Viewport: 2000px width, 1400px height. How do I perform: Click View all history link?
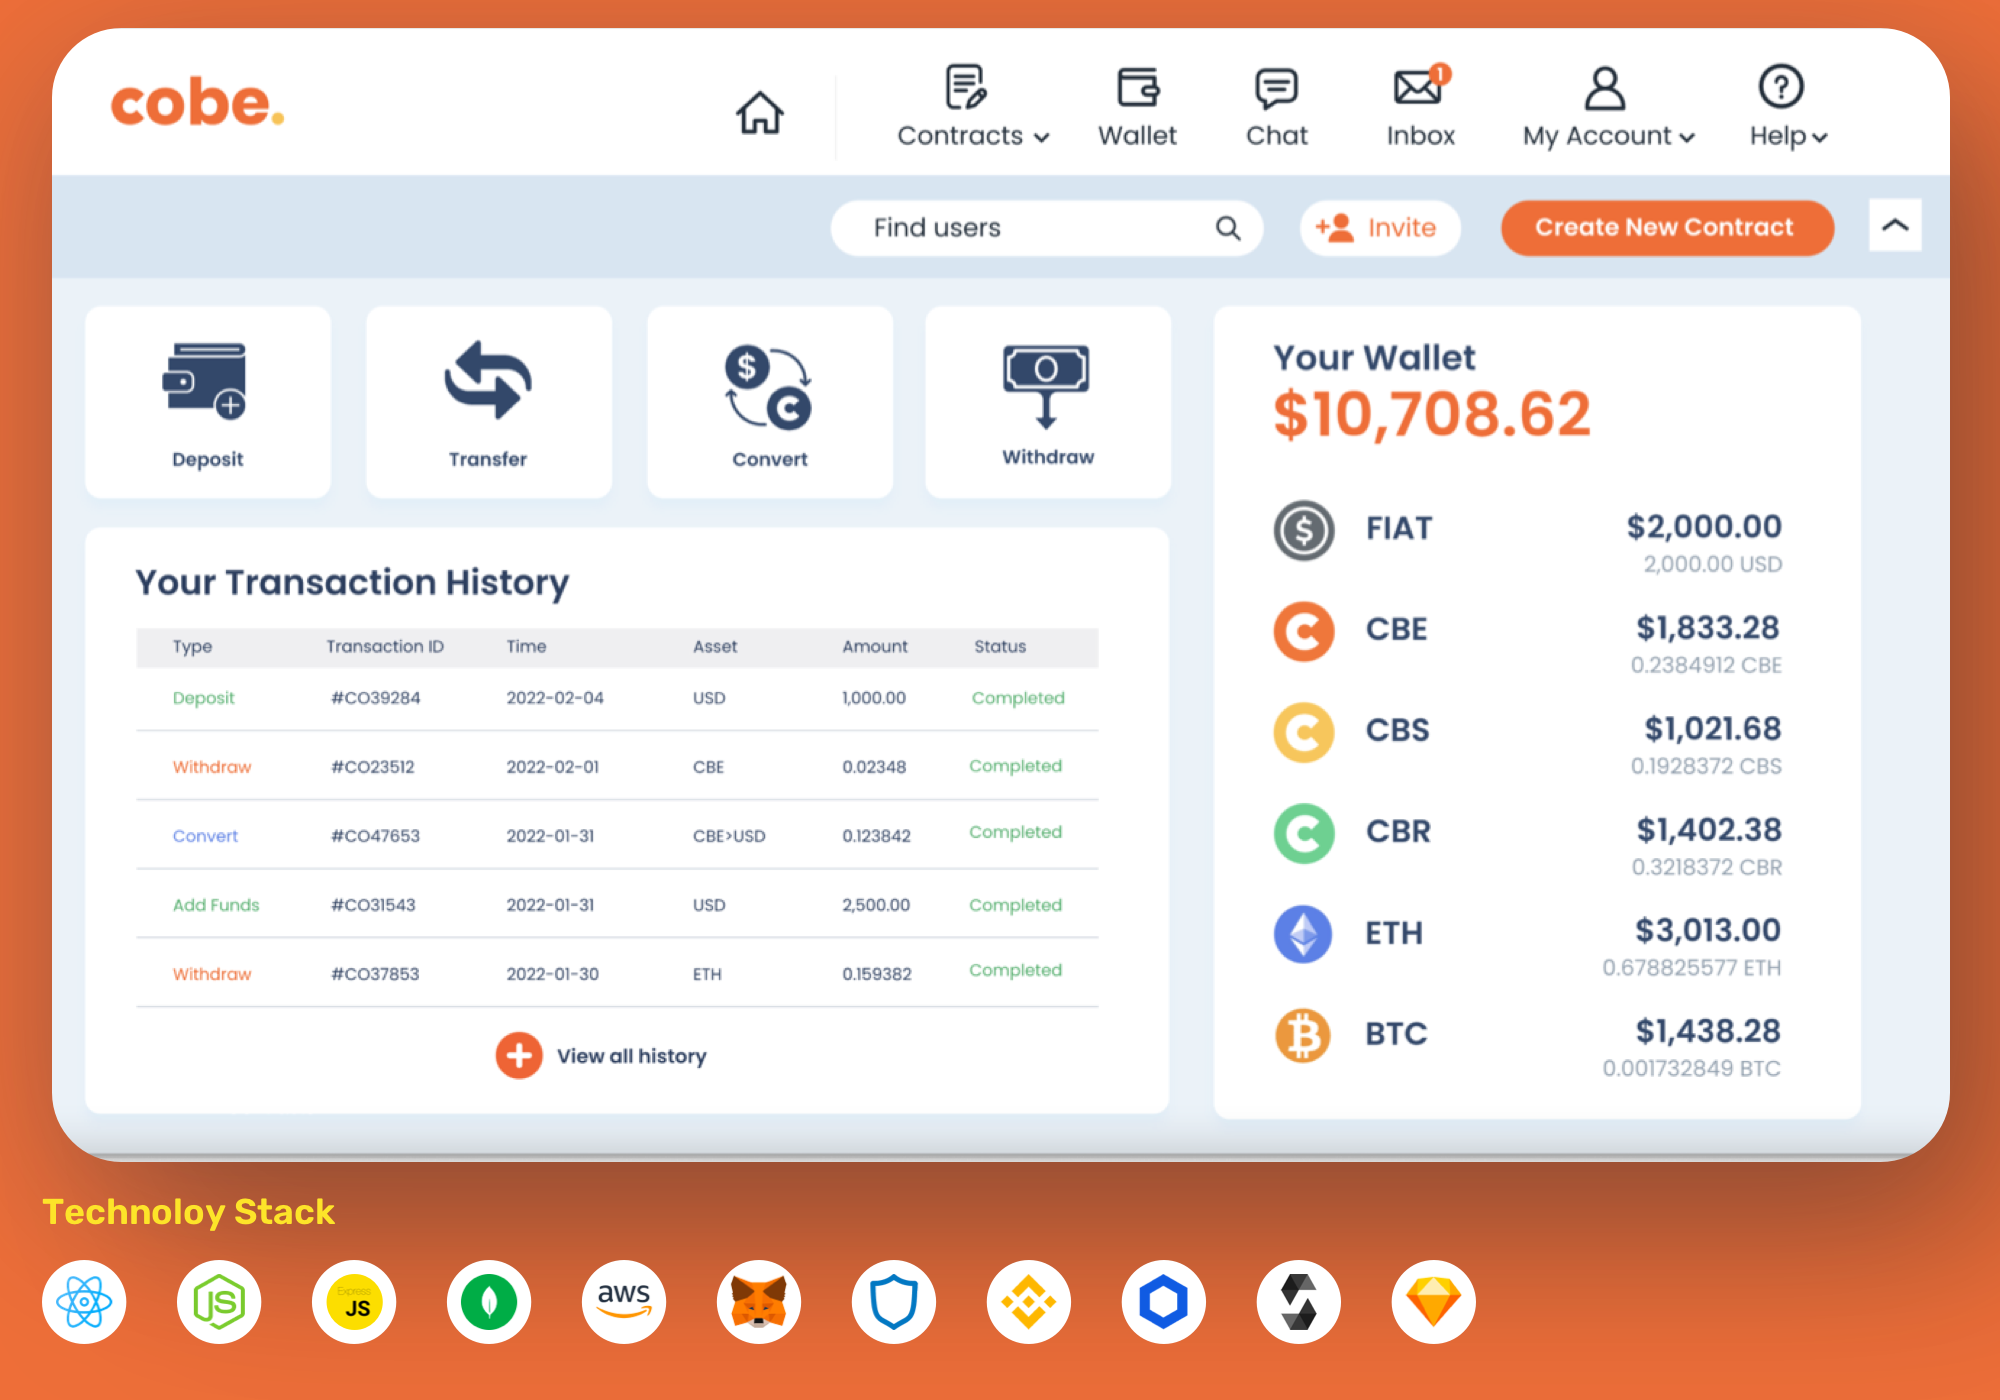pyautogui.click(x=630, y=1056)
